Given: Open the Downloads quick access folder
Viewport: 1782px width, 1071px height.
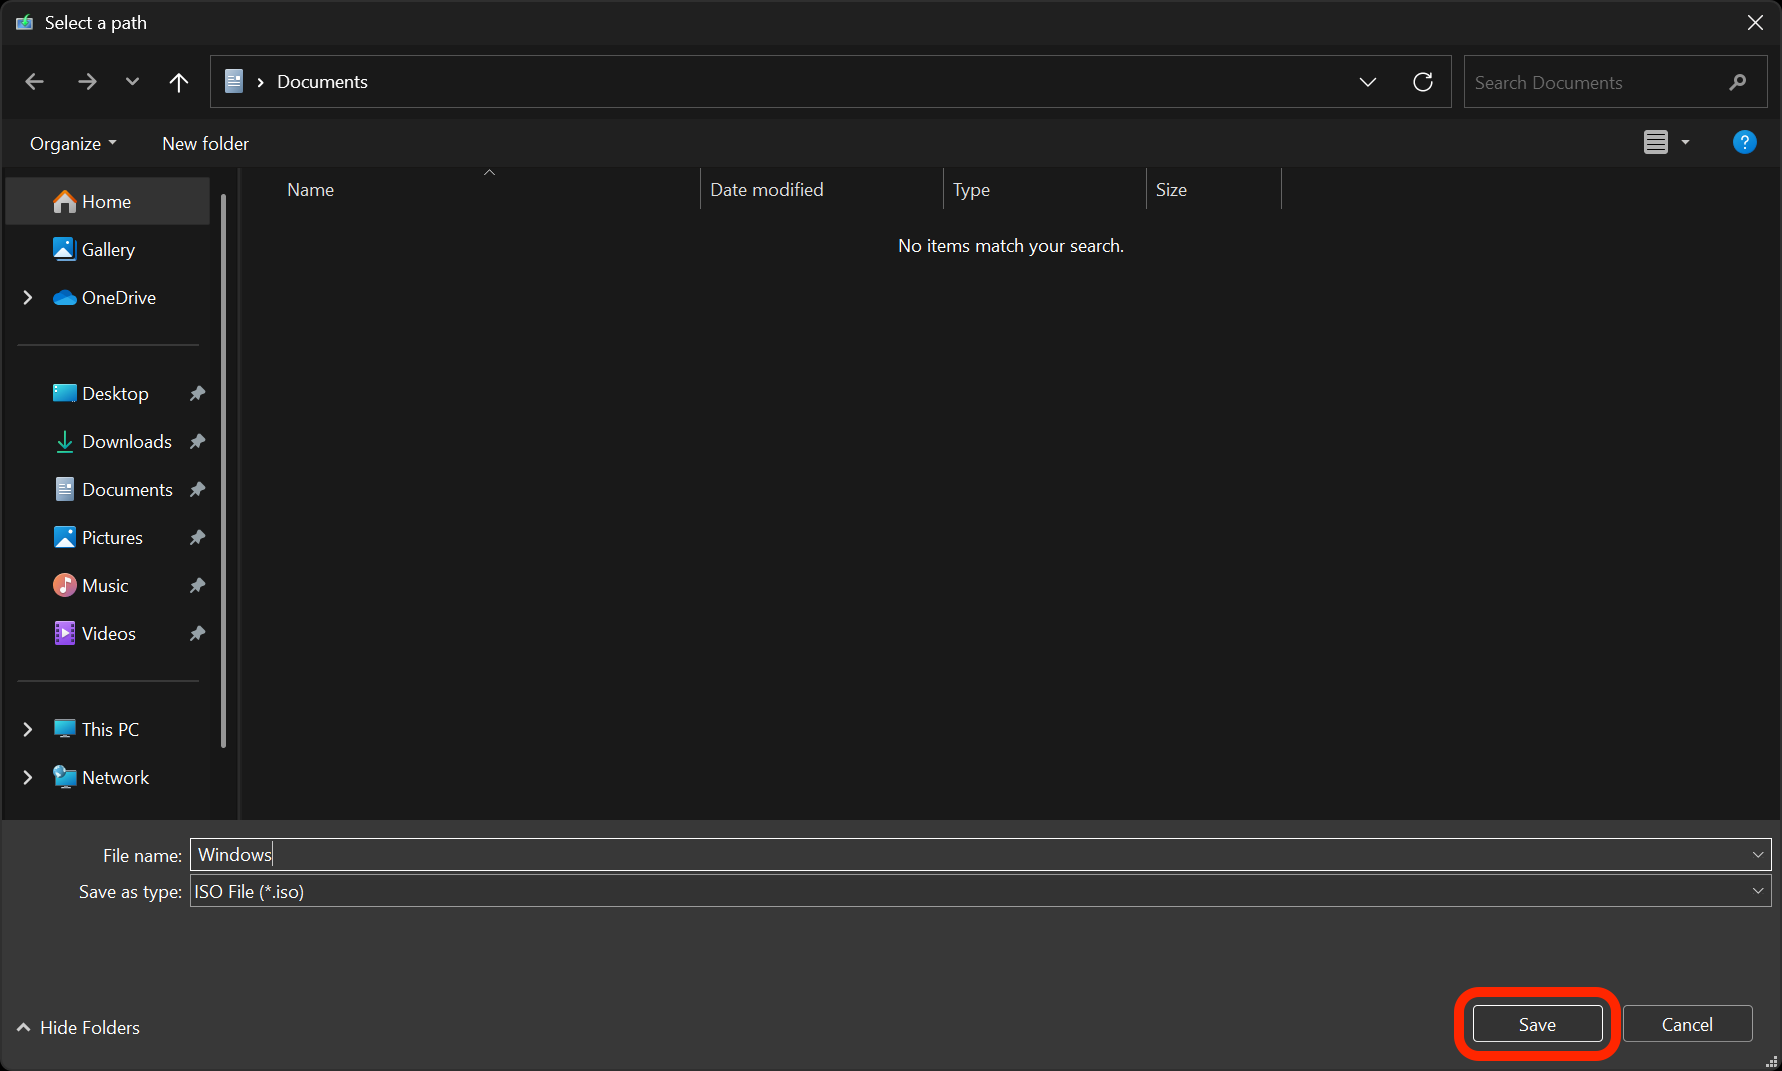Looking at the screenshot, I should click(x=126, y=442).
